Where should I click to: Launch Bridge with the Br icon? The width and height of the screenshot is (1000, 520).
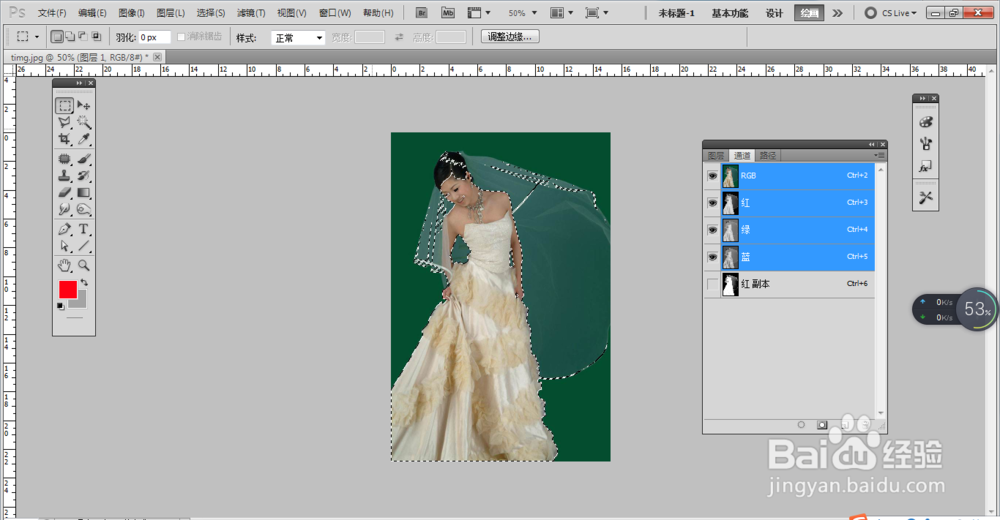(x=422, y=13)
